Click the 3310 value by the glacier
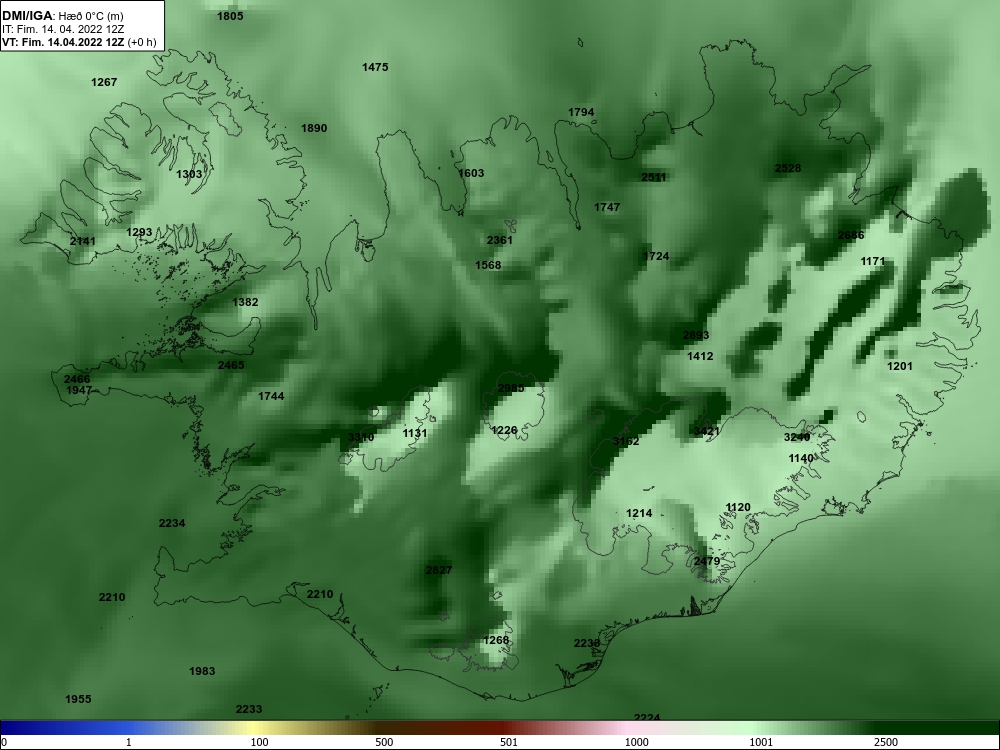1000x750 pixels. (361, 438)
